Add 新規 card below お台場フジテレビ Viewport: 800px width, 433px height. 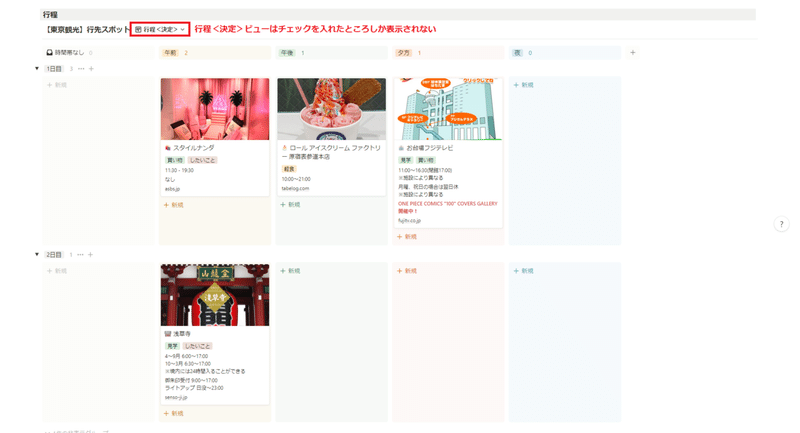click(x=407, y=237)
